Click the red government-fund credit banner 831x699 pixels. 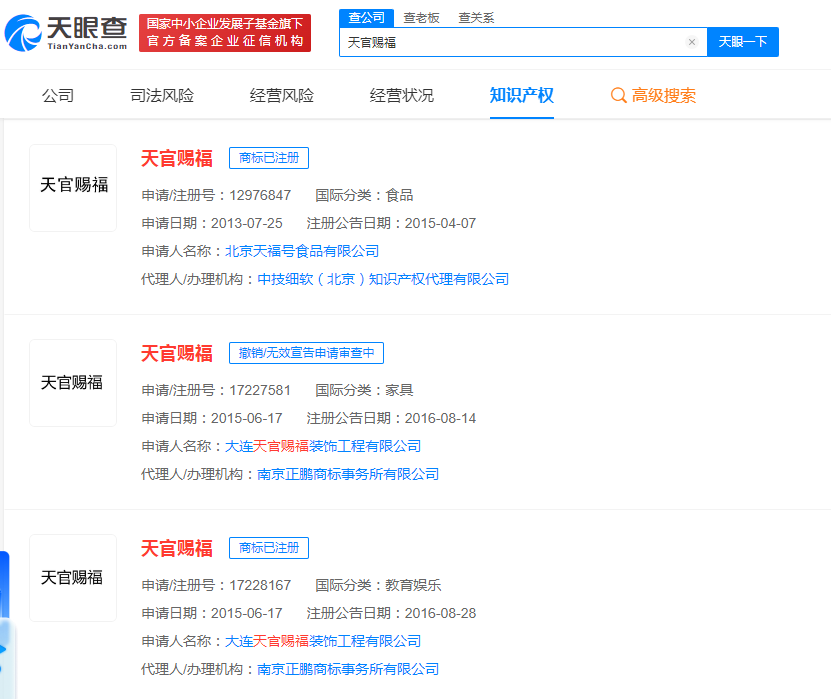coord(225,33)
